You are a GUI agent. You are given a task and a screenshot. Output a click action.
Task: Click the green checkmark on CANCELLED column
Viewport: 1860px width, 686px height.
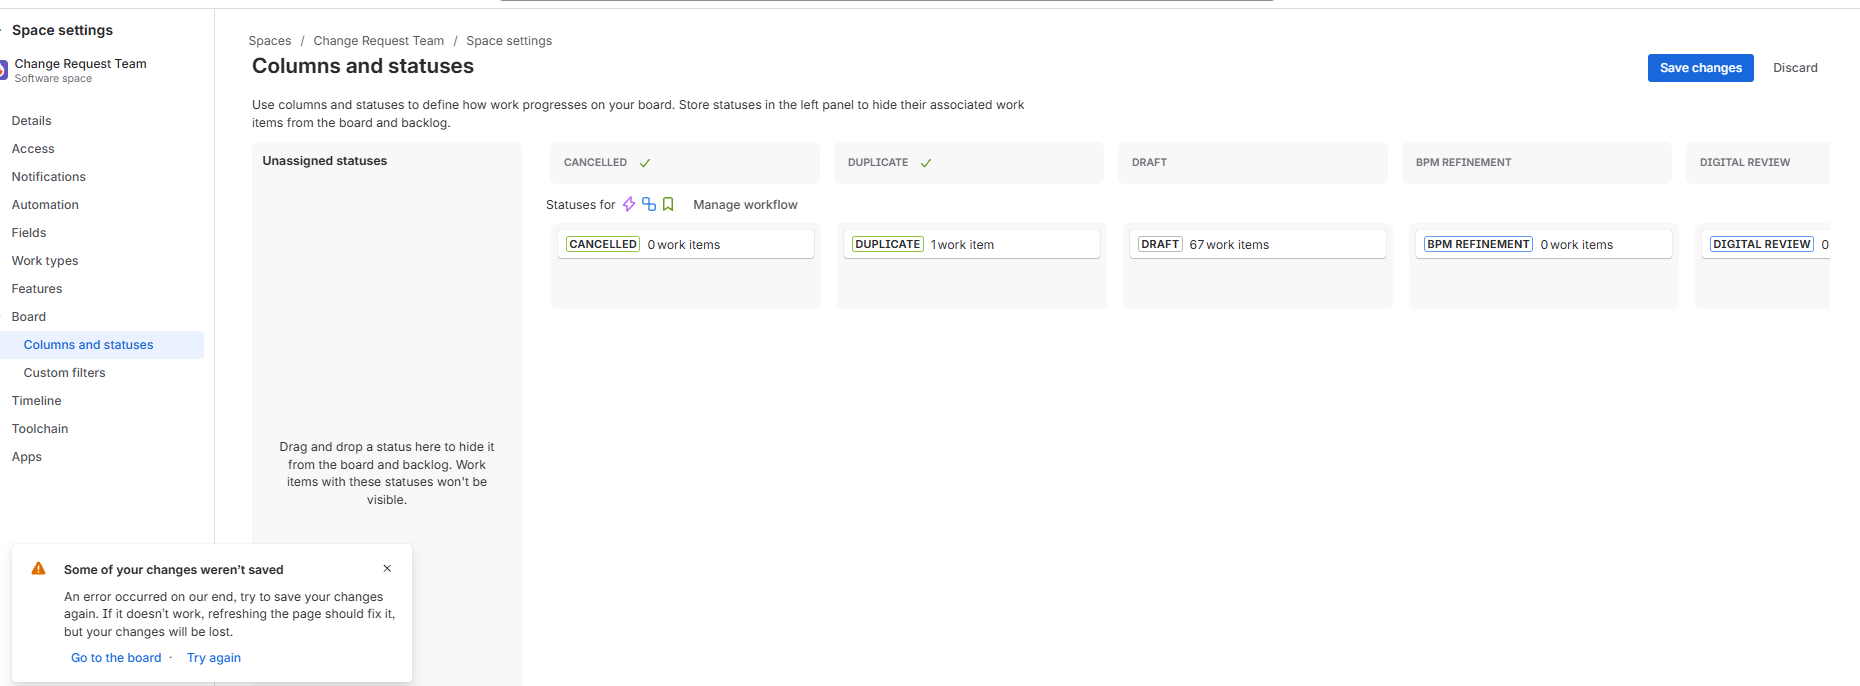tap(645, 163)
